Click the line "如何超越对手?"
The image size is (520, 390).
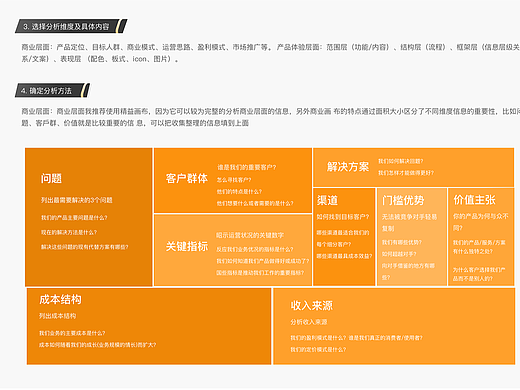pyautogui.click(x=399, y=254)
